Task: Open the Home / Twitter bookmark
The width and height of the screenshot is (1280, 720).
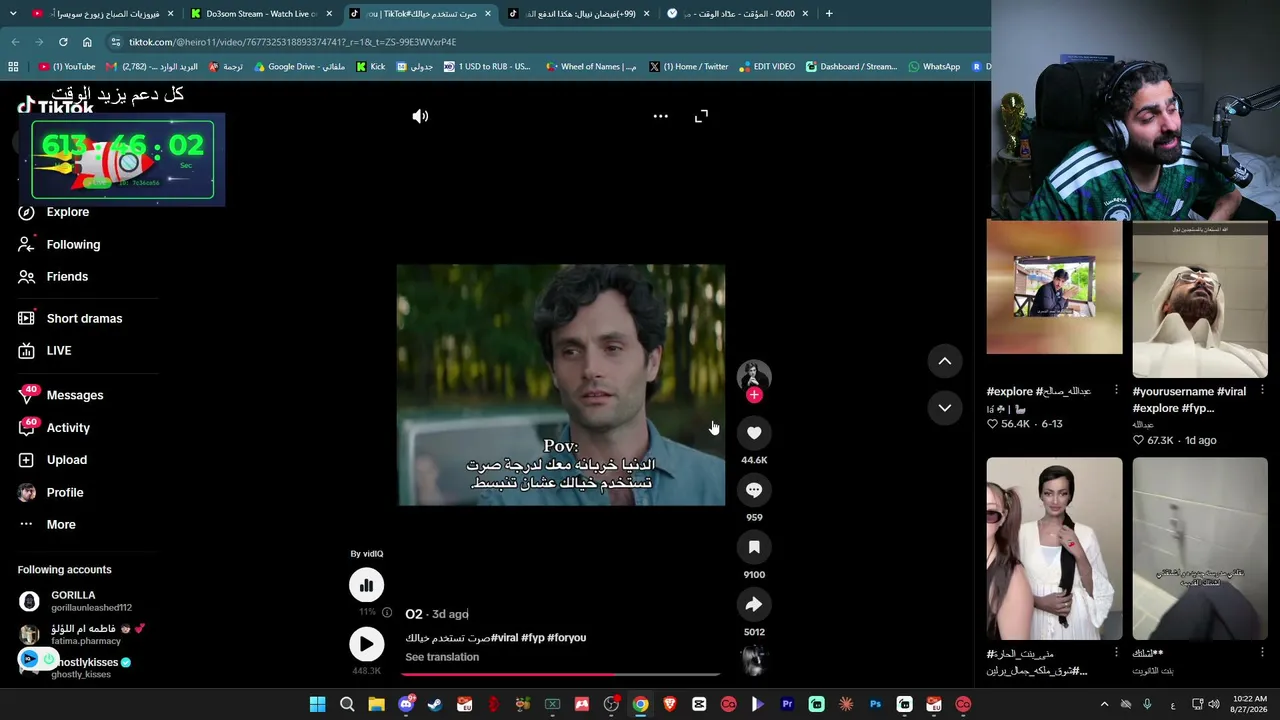Action: [688, 67]
